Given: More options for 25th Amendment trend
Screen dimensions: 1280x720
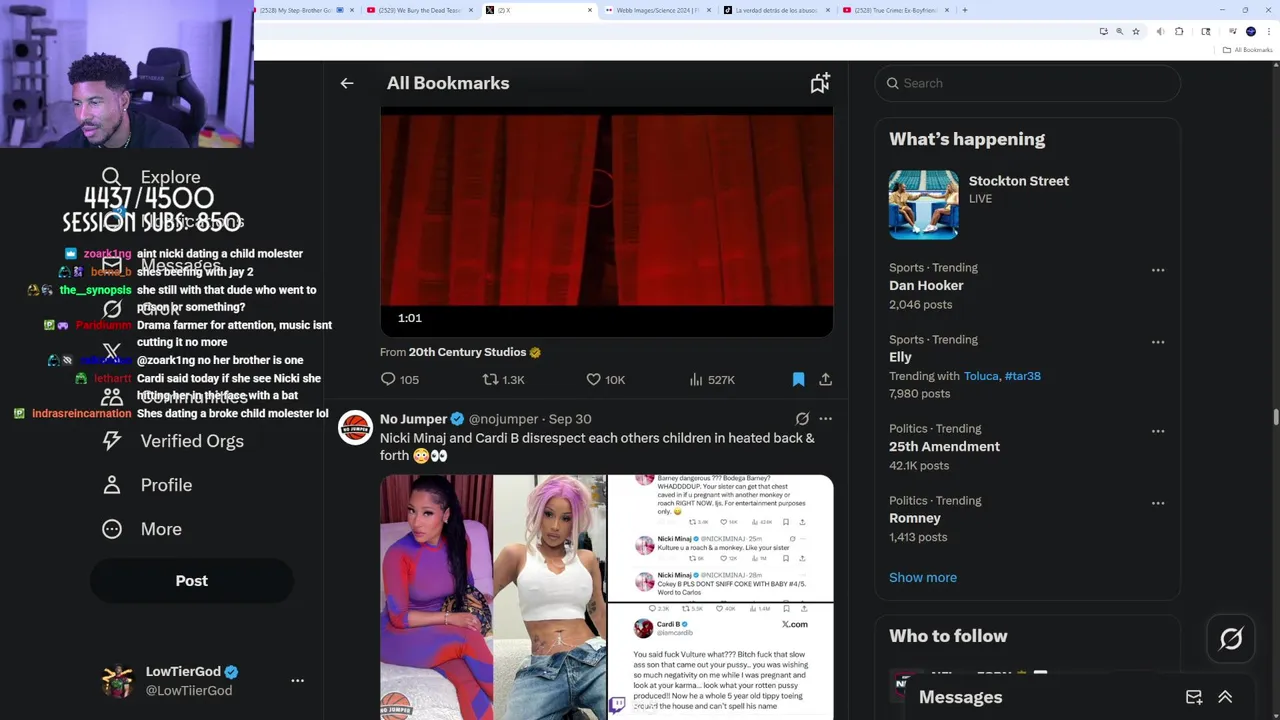Looking at the screenshot, I should (1158, 431).
